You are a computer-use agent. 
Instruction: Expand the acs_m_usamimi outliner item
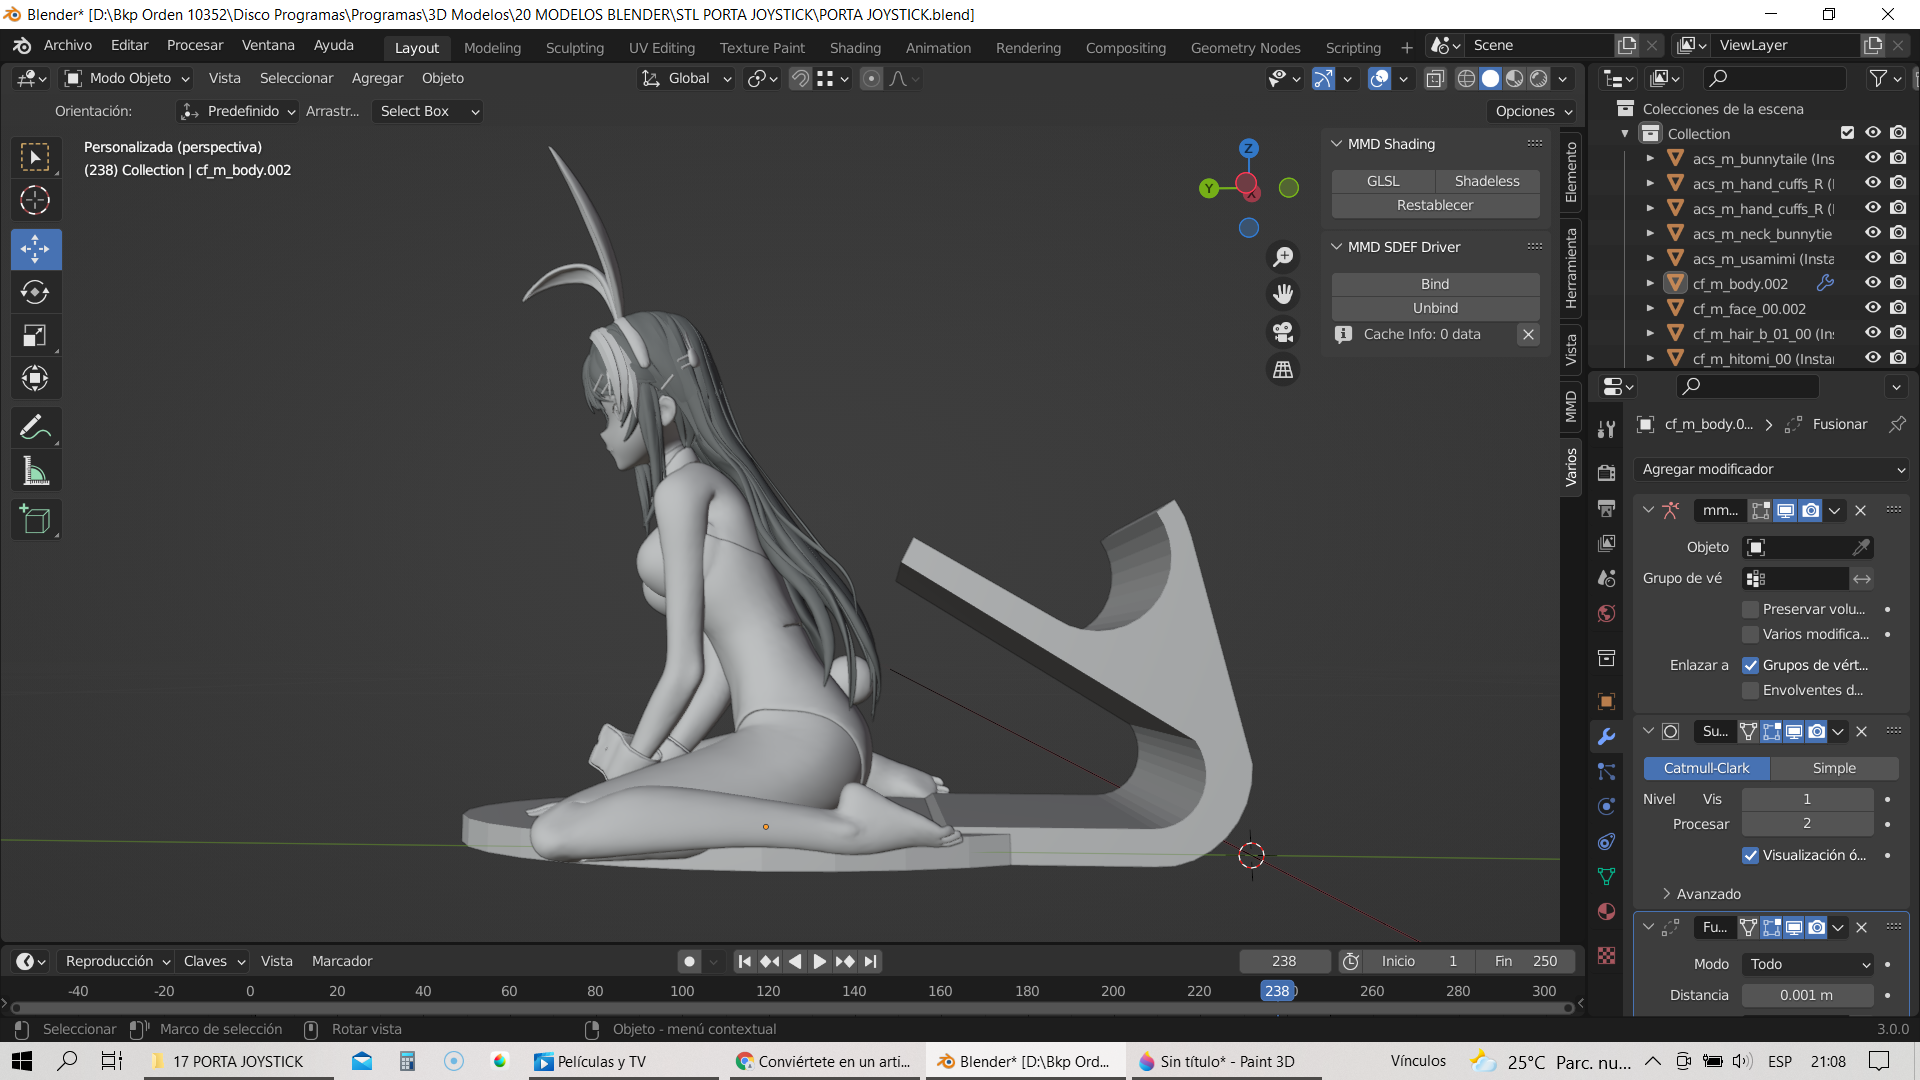click(x=1651, y=258)
